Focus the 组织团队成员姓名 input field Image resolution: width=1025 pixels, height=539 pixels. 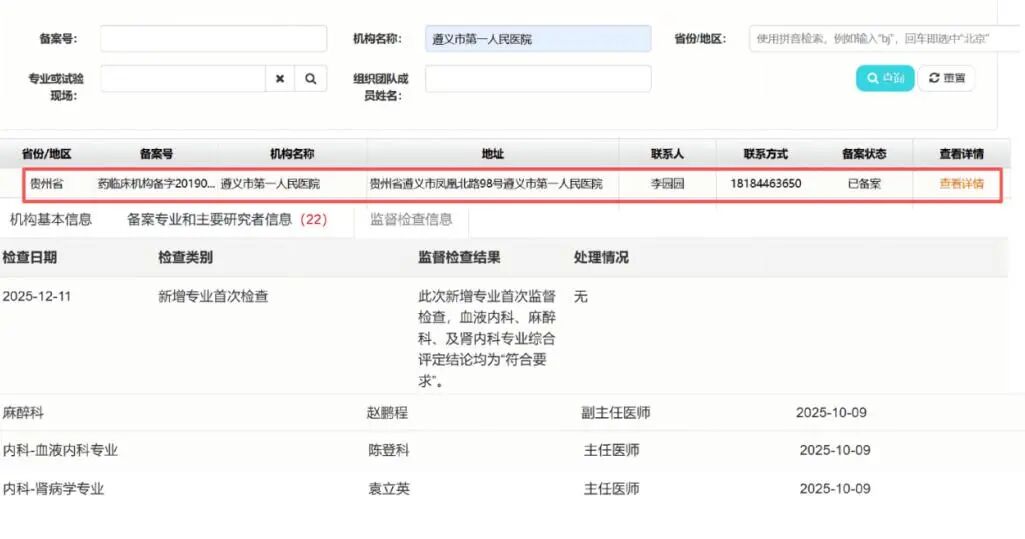(537, 79)
